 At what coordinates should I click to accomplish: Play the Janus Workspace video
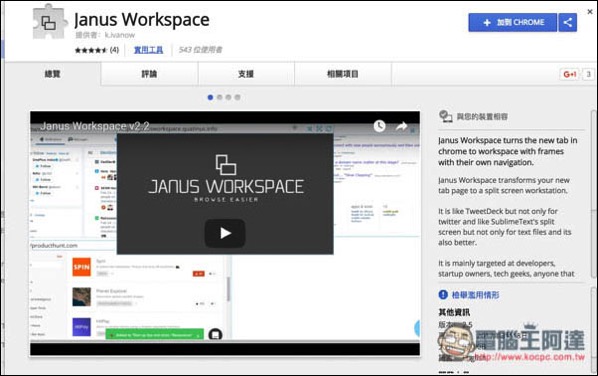coord(225,233)
